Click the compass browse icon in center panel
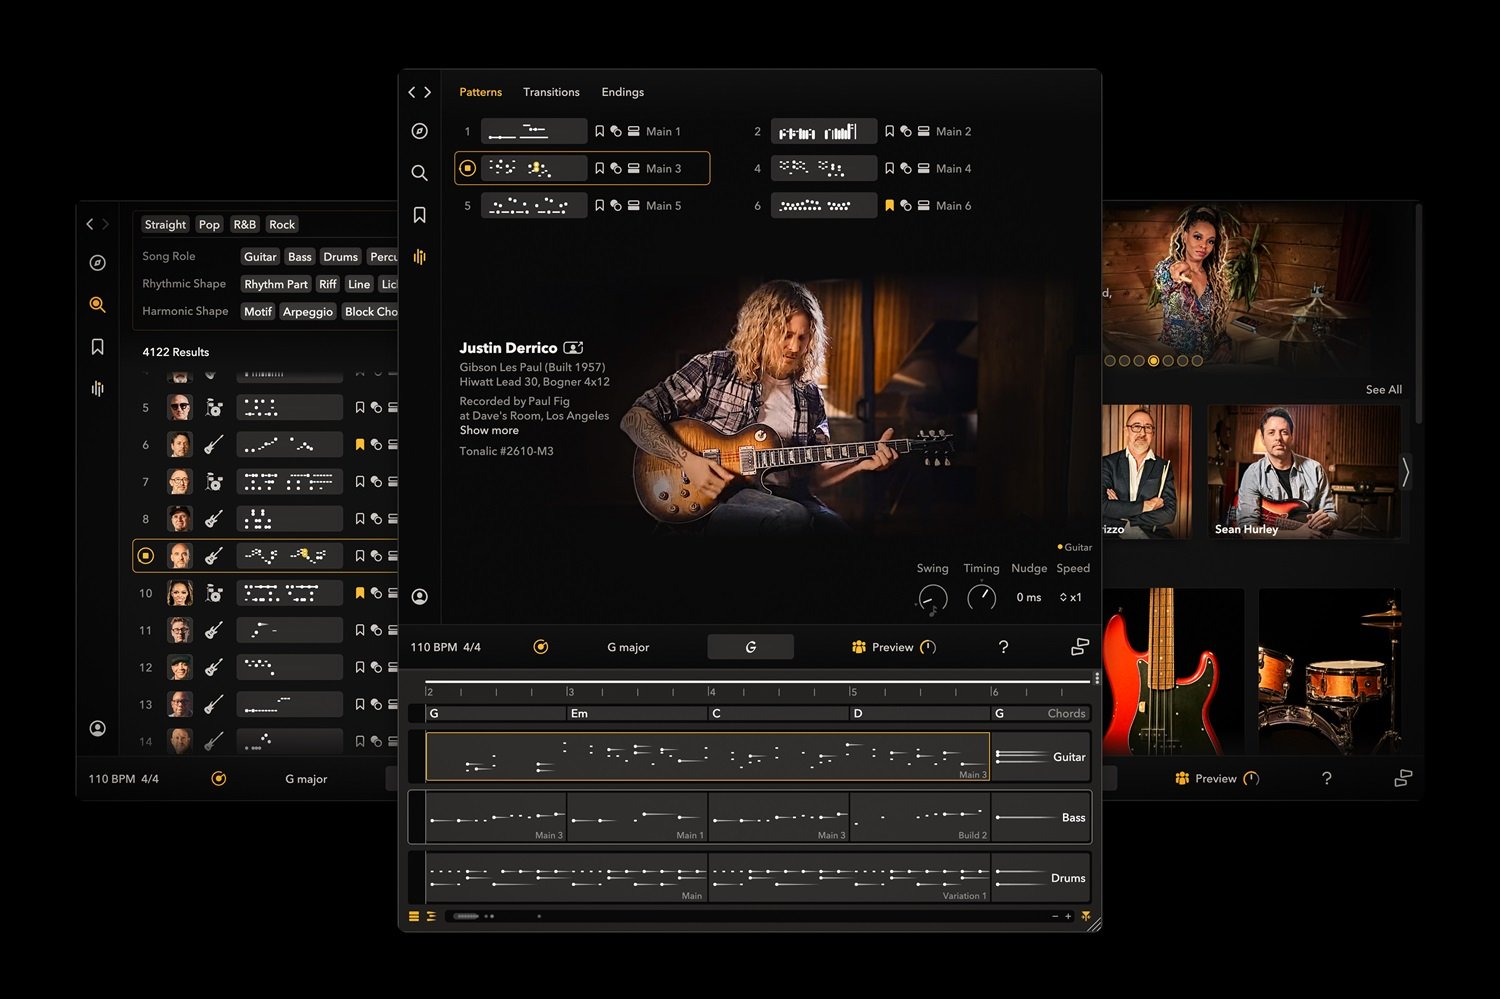Viewport: 1500px width, 999px height. [419, 131]
